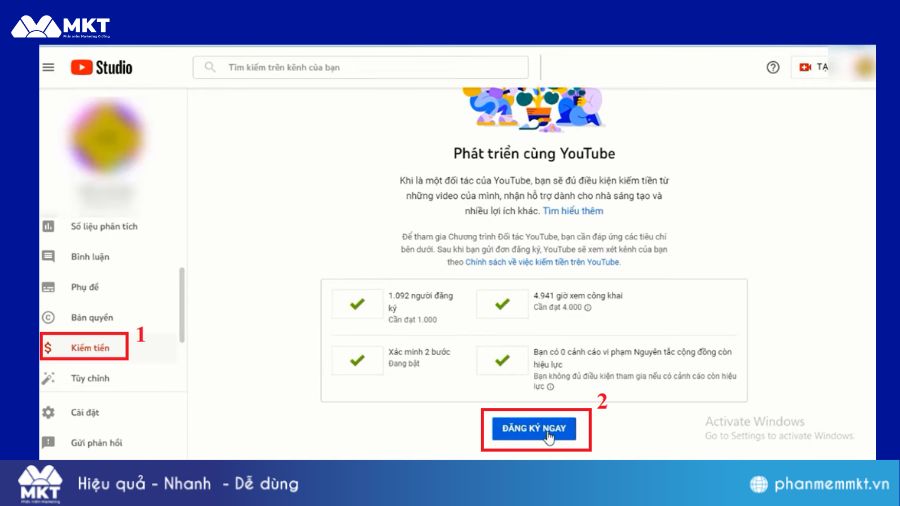Open the Tìm hiểu thêm link

(573, 211)
